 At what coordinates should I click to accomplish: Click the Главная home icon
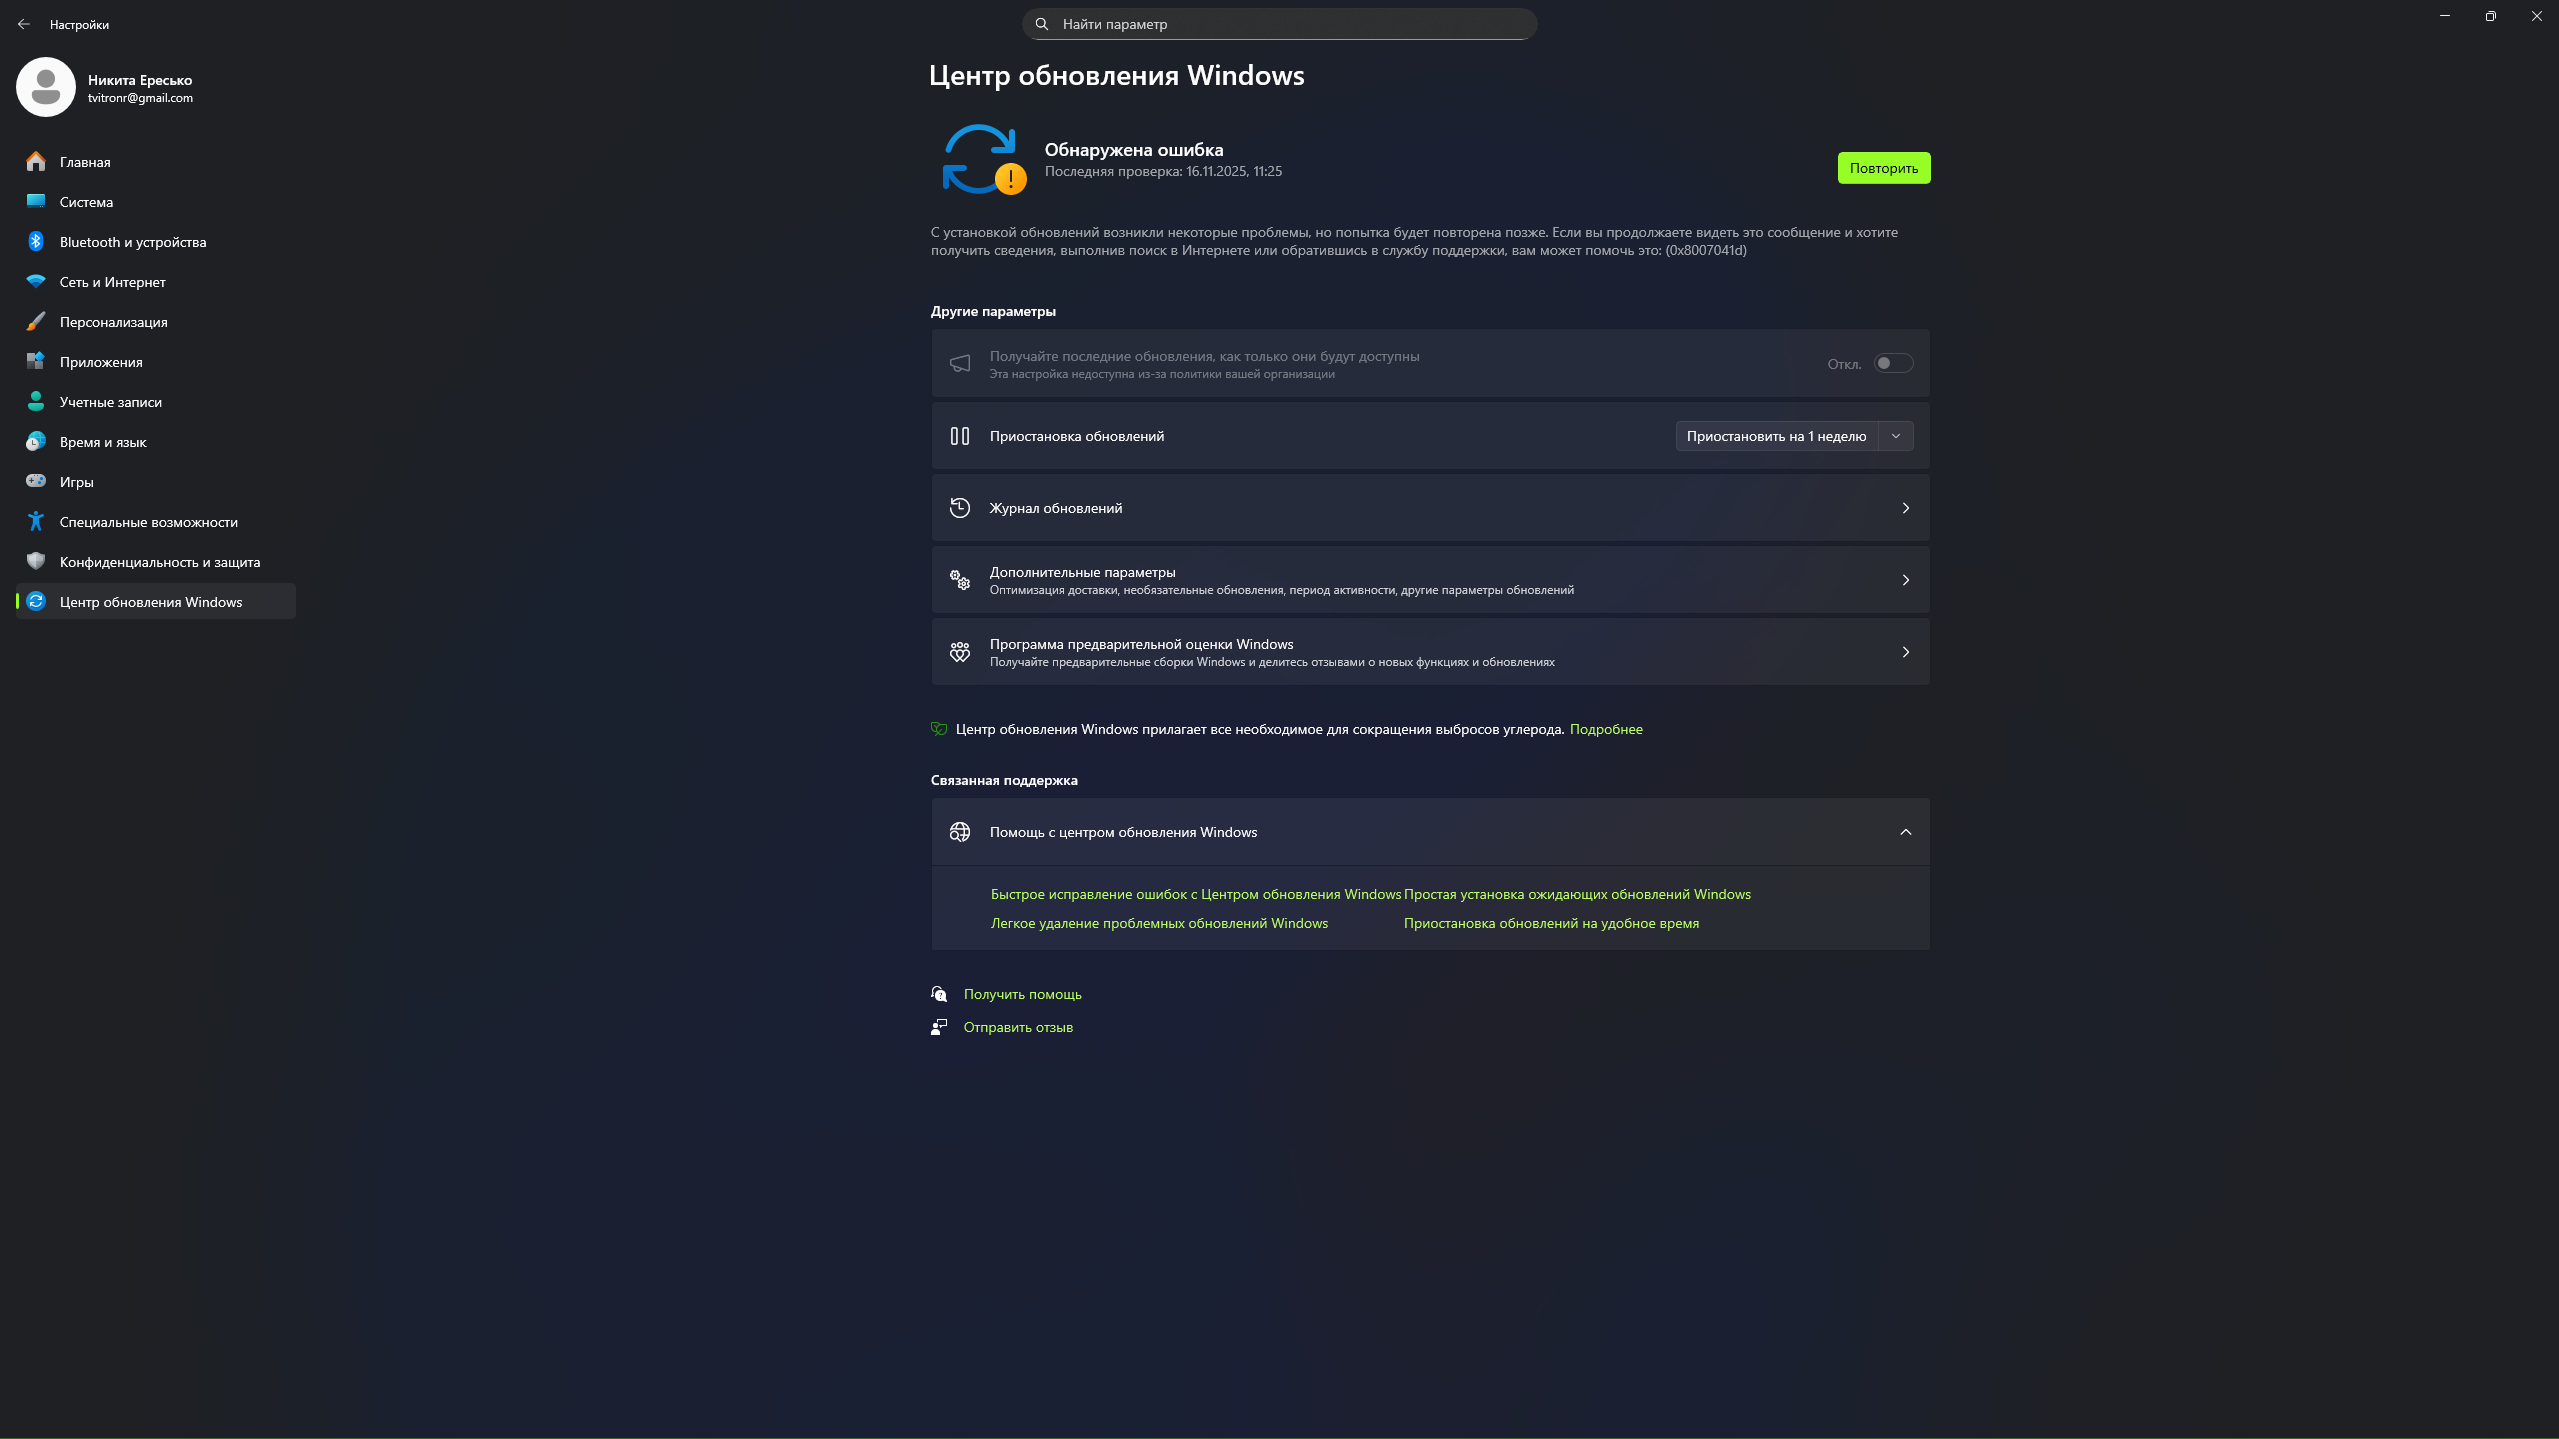coord(36,161)
